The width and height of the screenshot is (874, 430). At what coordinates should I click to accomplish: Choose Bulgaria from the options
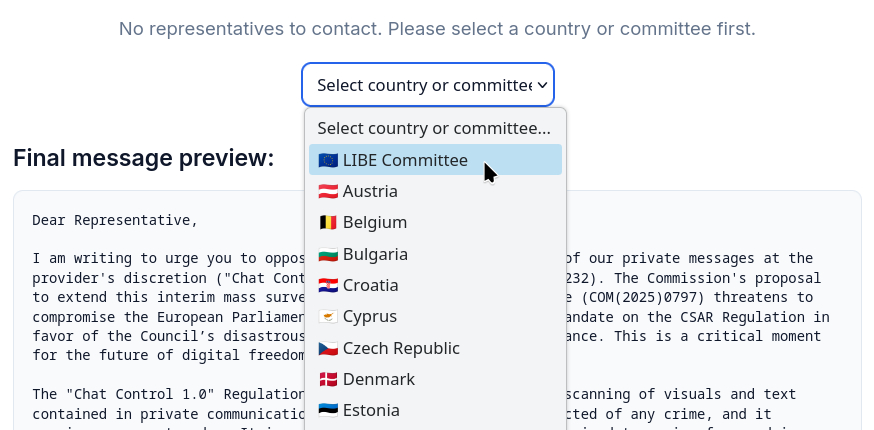[x=375, y=254]
